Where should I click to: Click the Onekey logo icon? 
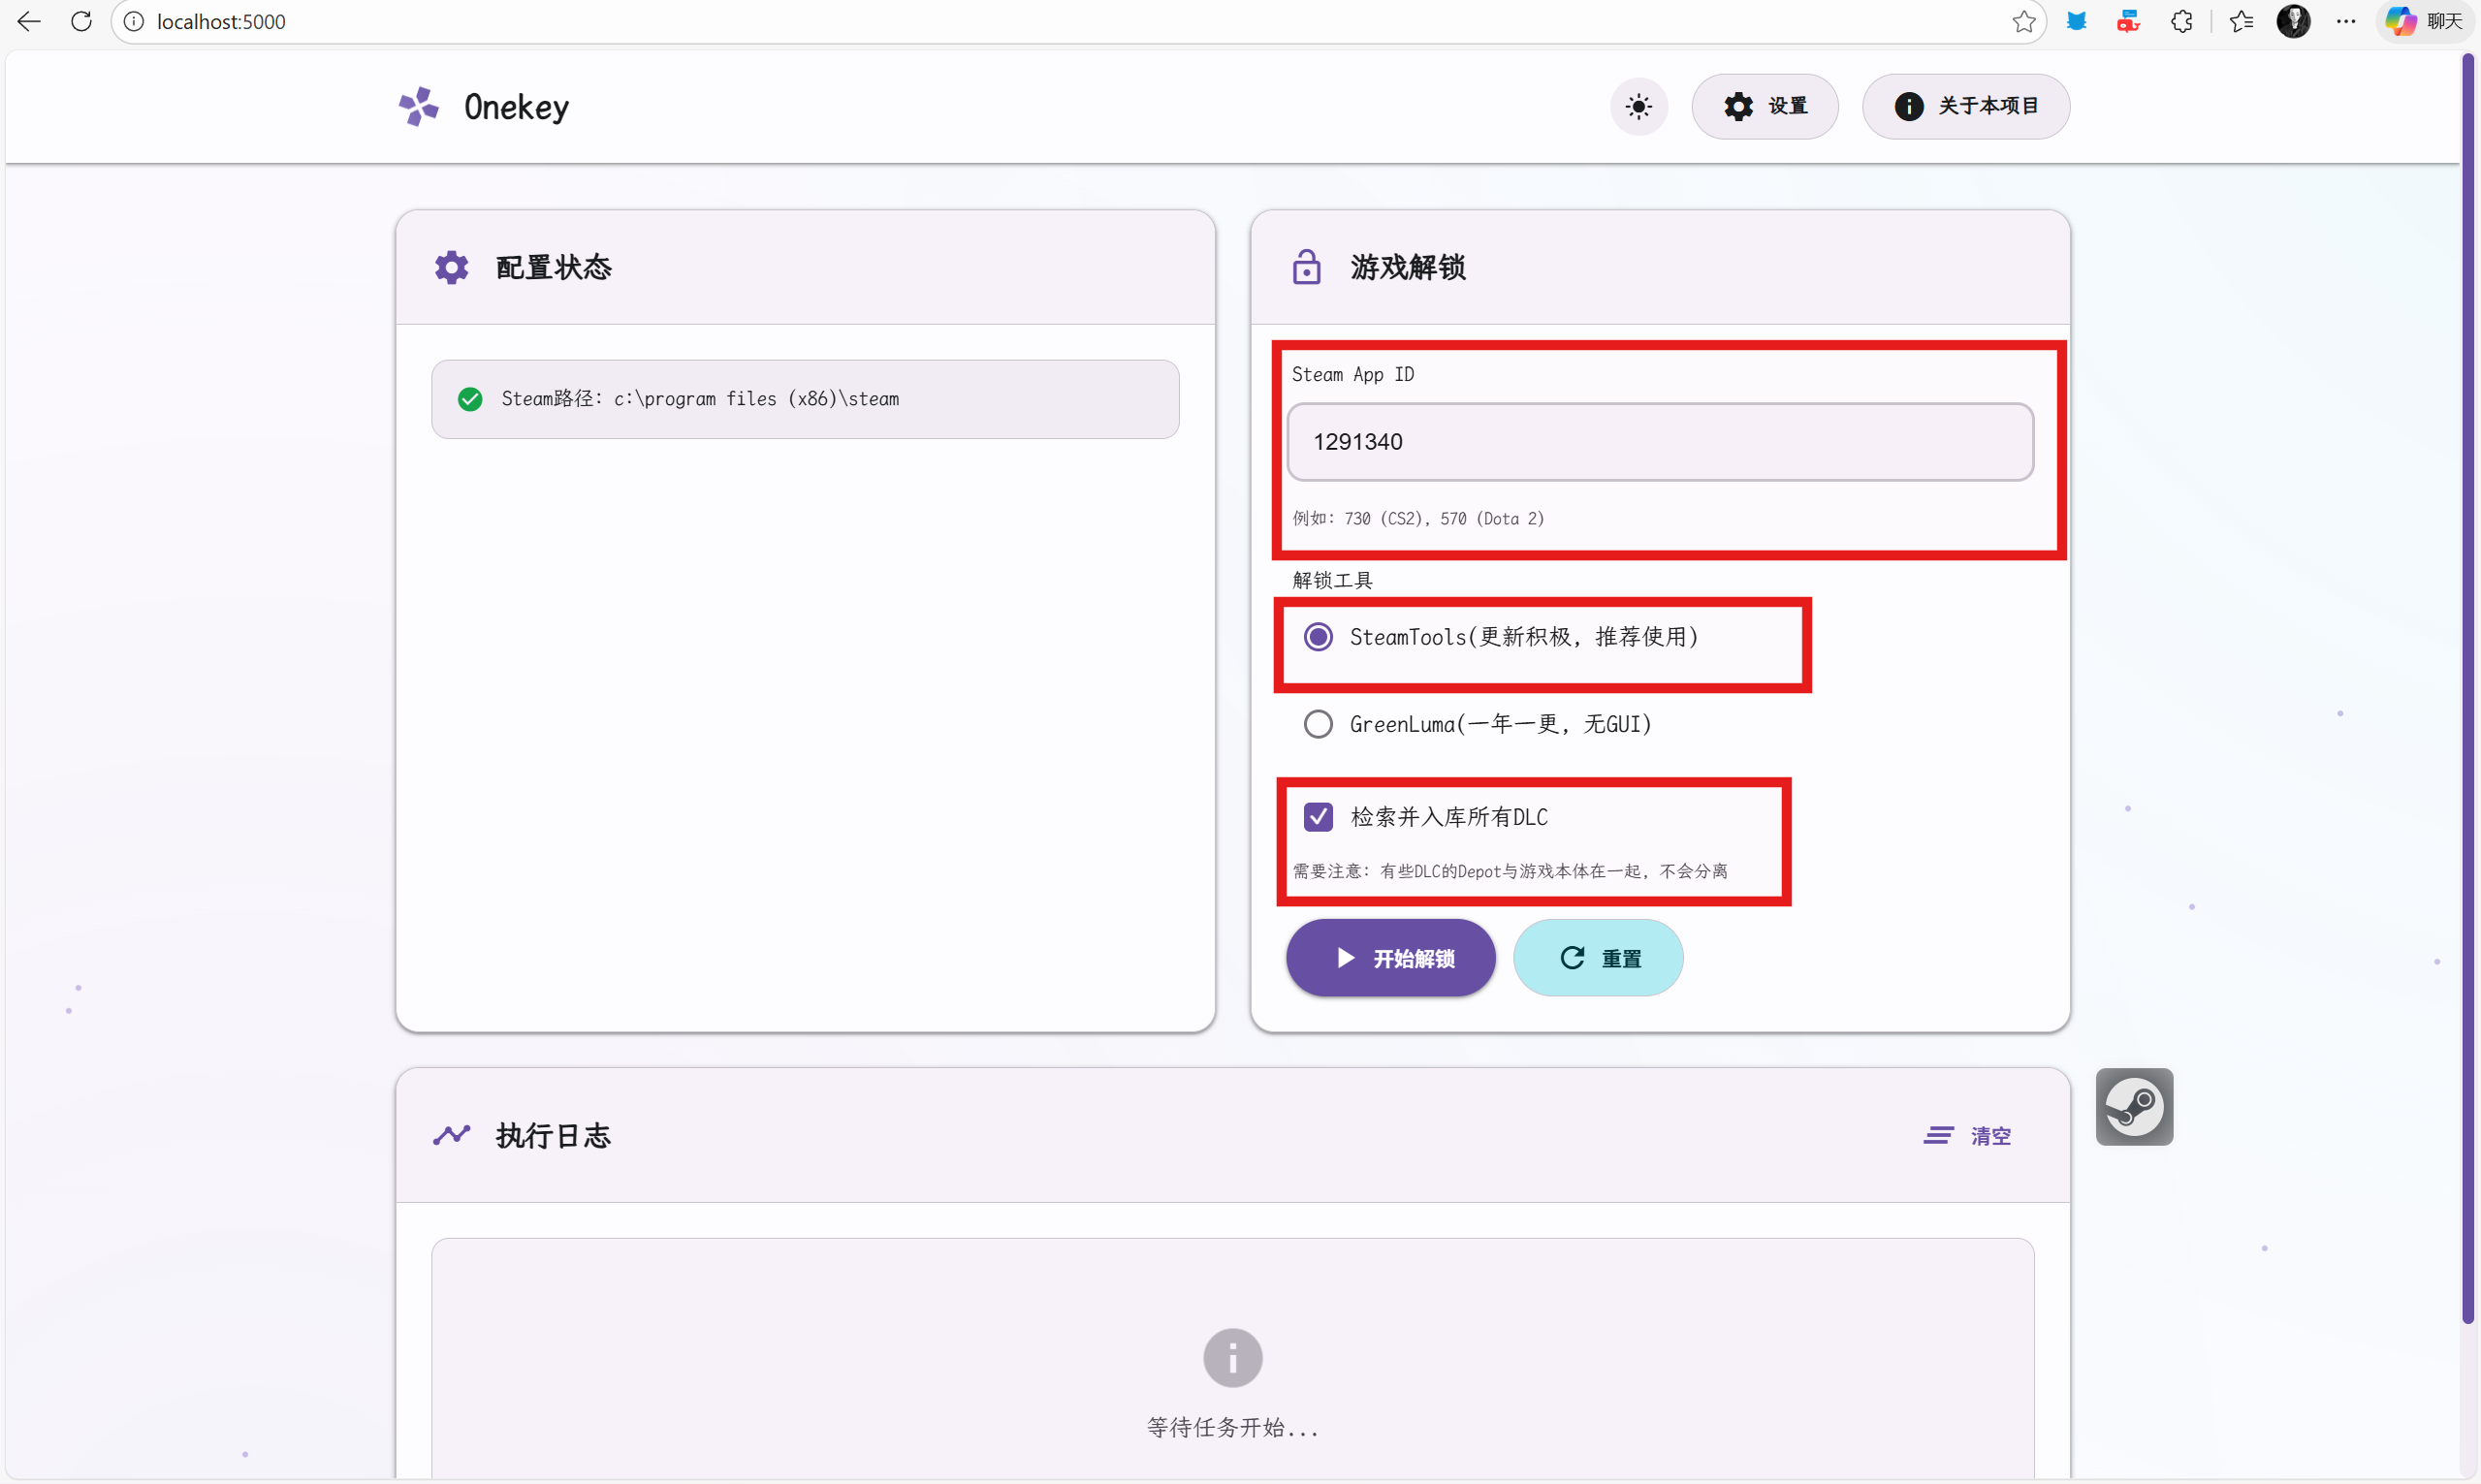[419, 106]
